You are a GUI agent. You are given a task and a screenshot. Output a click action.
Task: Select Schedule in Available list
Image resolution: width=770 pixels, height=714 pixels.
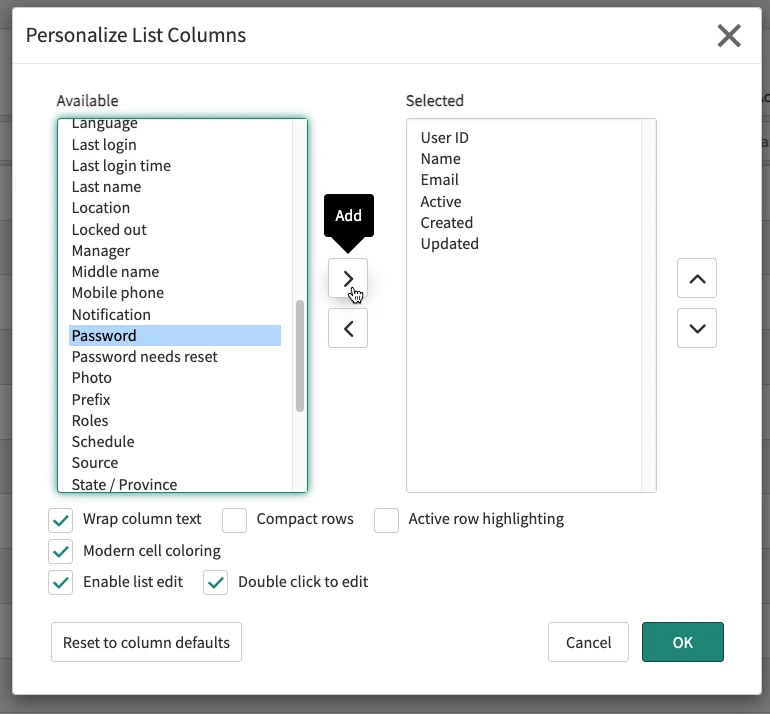click(175, 441)
